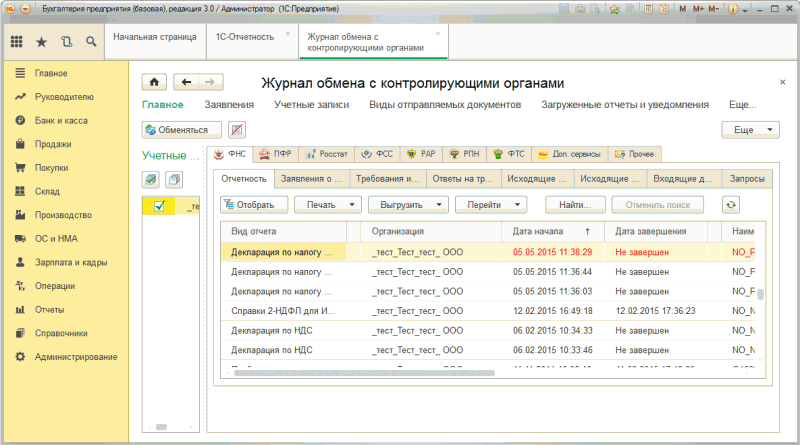The width and height of the screenshot is (800, 445).
Task: Open Favorites star icon
Action: click(41, 42)
